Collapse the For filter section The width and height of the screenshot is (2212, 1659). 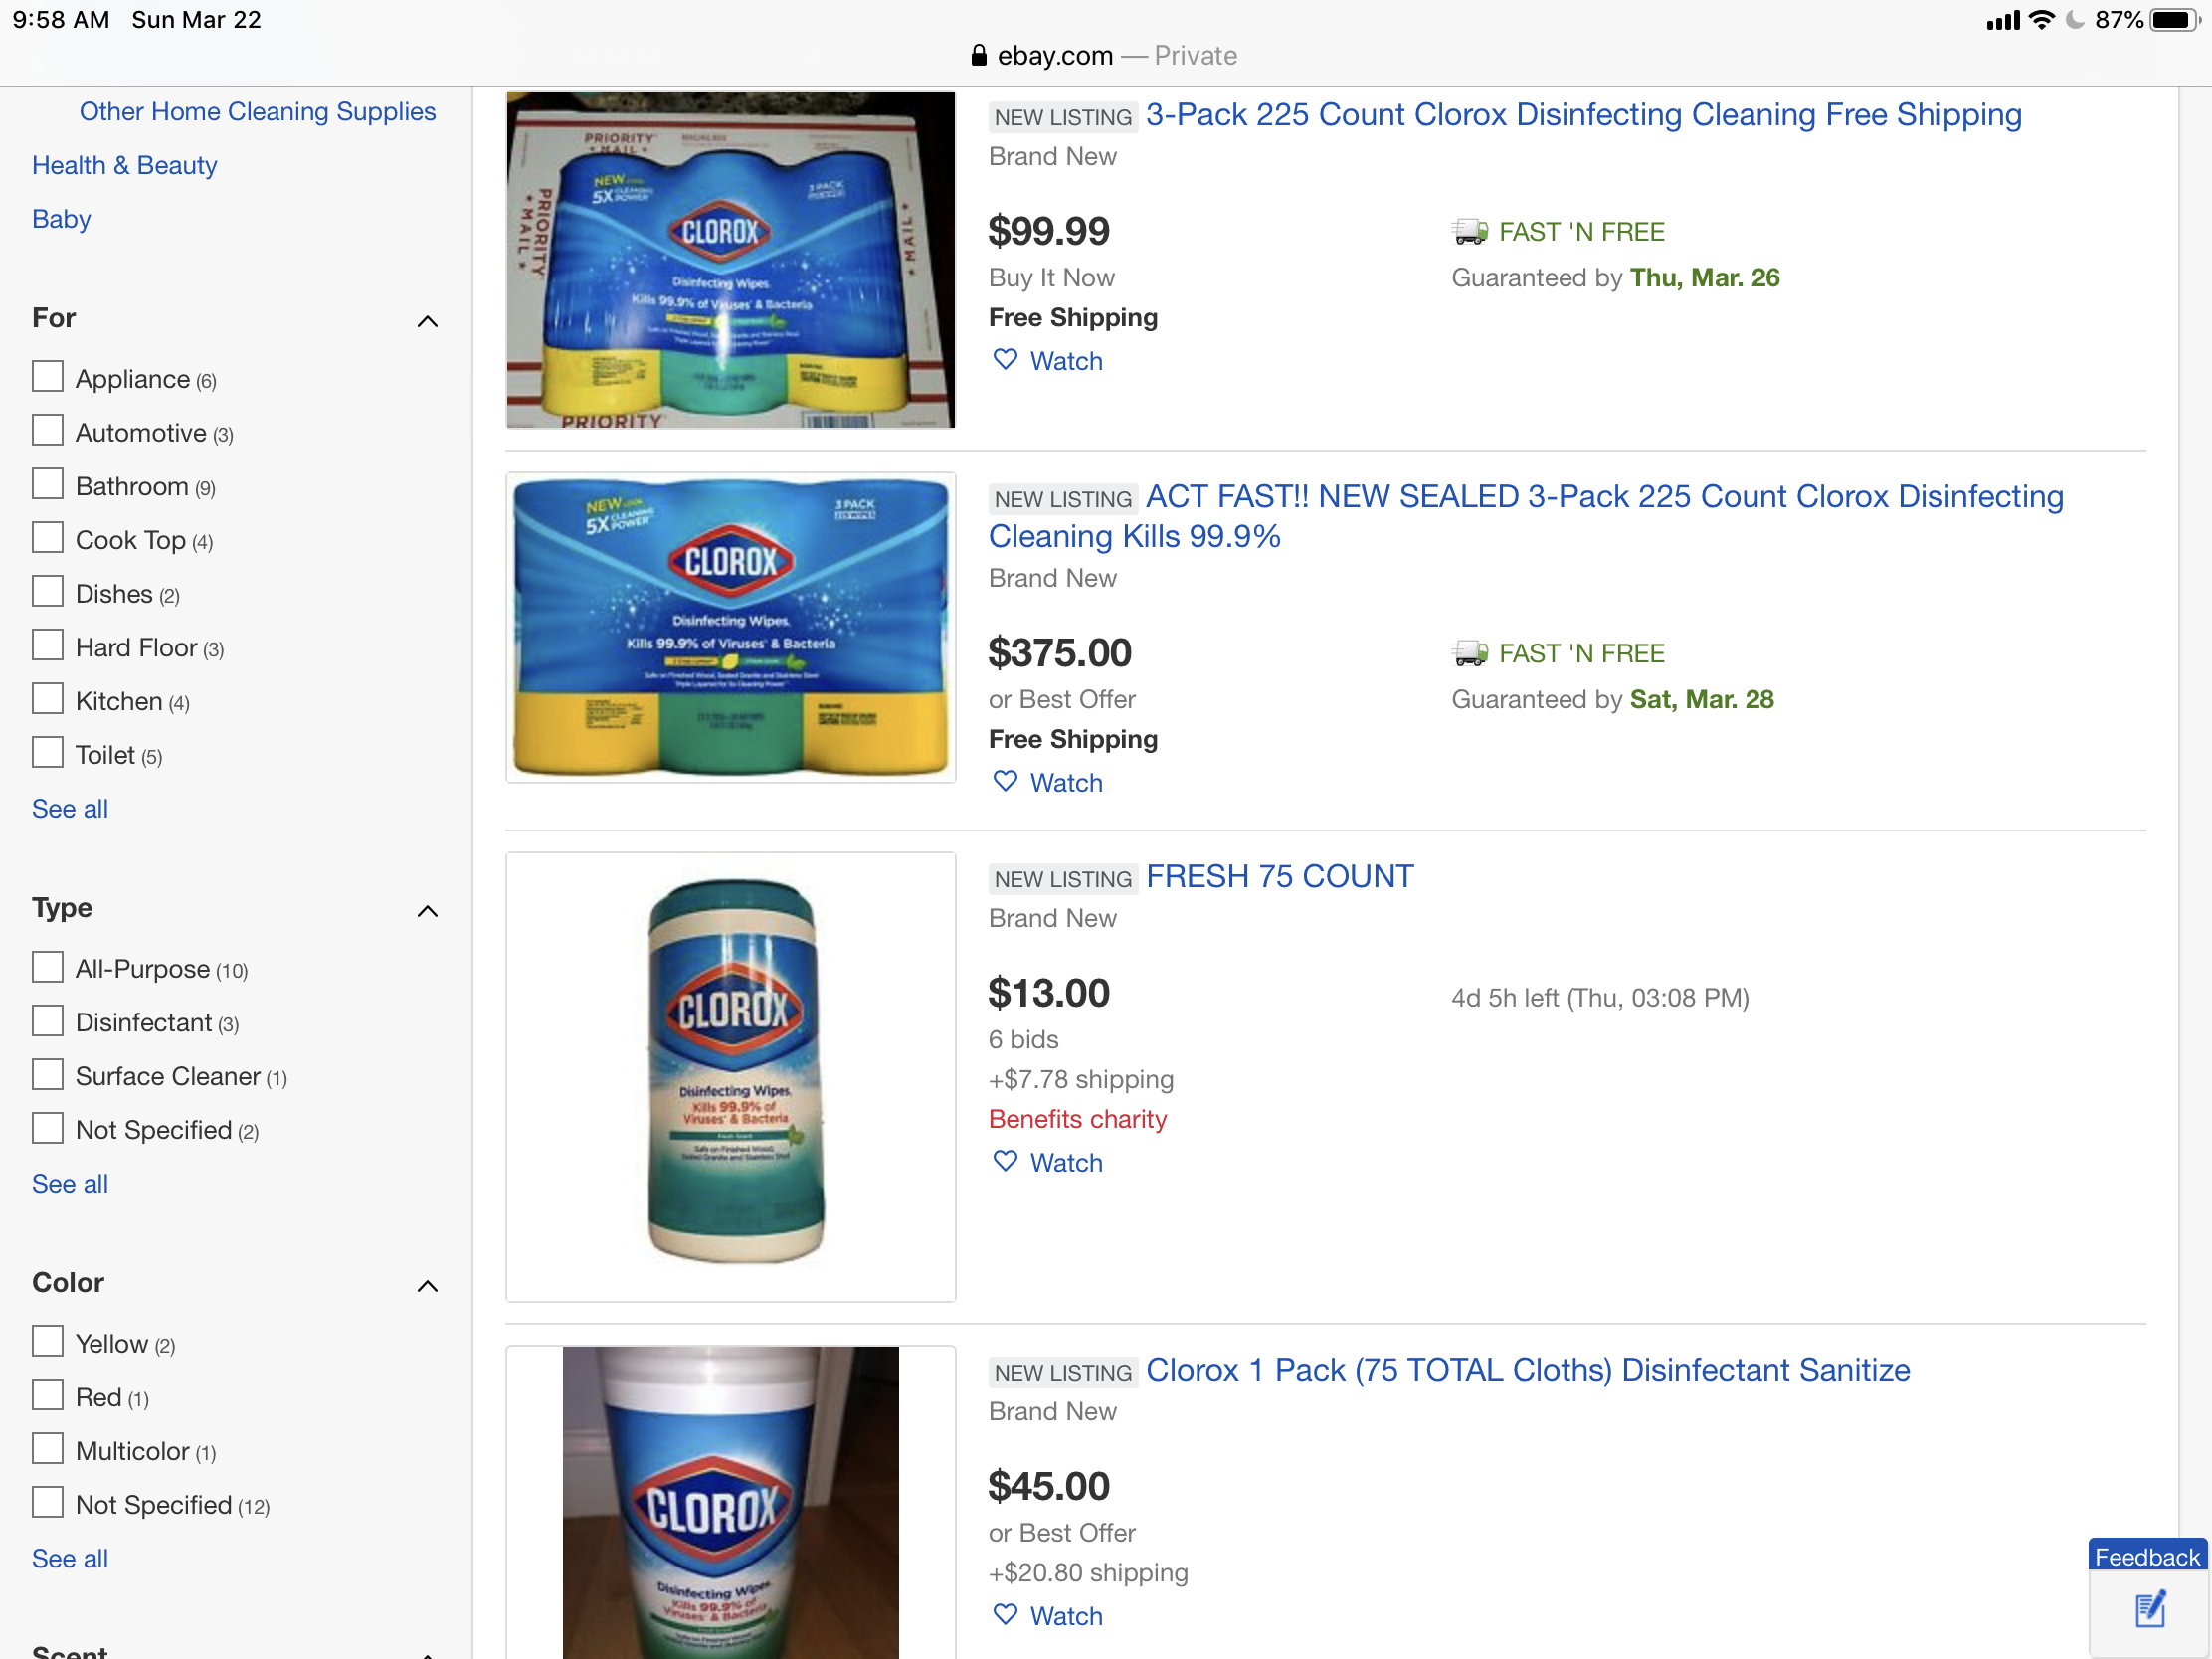coord(427,321)
